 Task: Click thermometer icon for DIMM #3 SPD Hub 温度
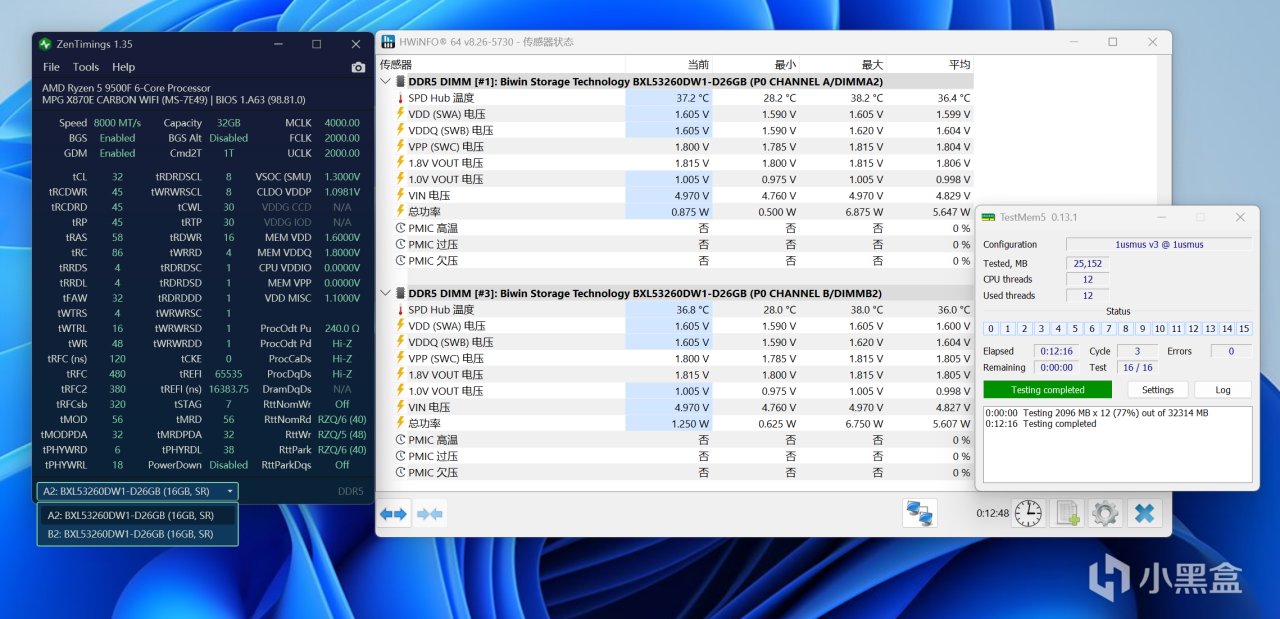click(x=401, y=310)
